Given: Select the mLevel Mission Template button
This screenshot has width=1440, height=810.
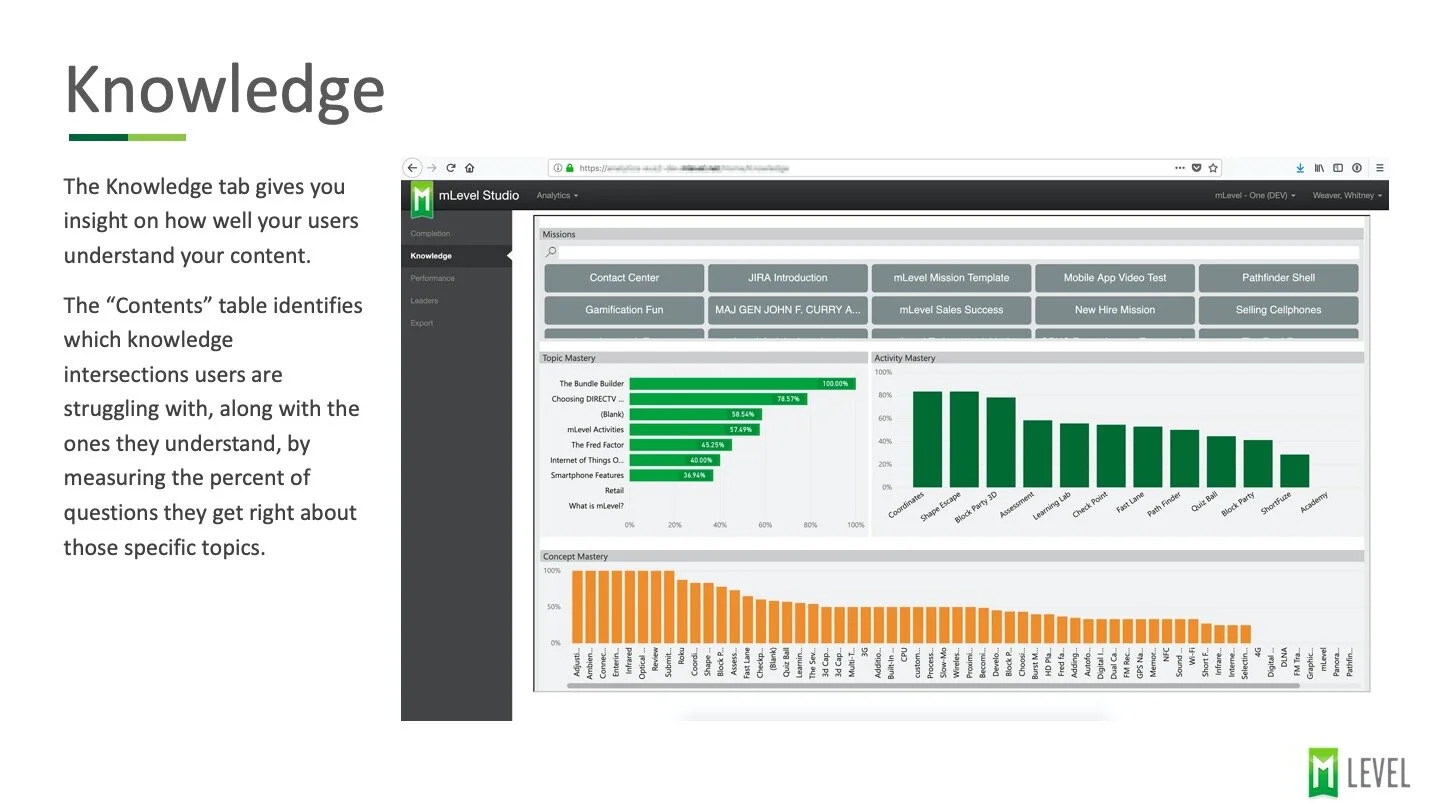Looking at the screenshot, I should (951, 278).
